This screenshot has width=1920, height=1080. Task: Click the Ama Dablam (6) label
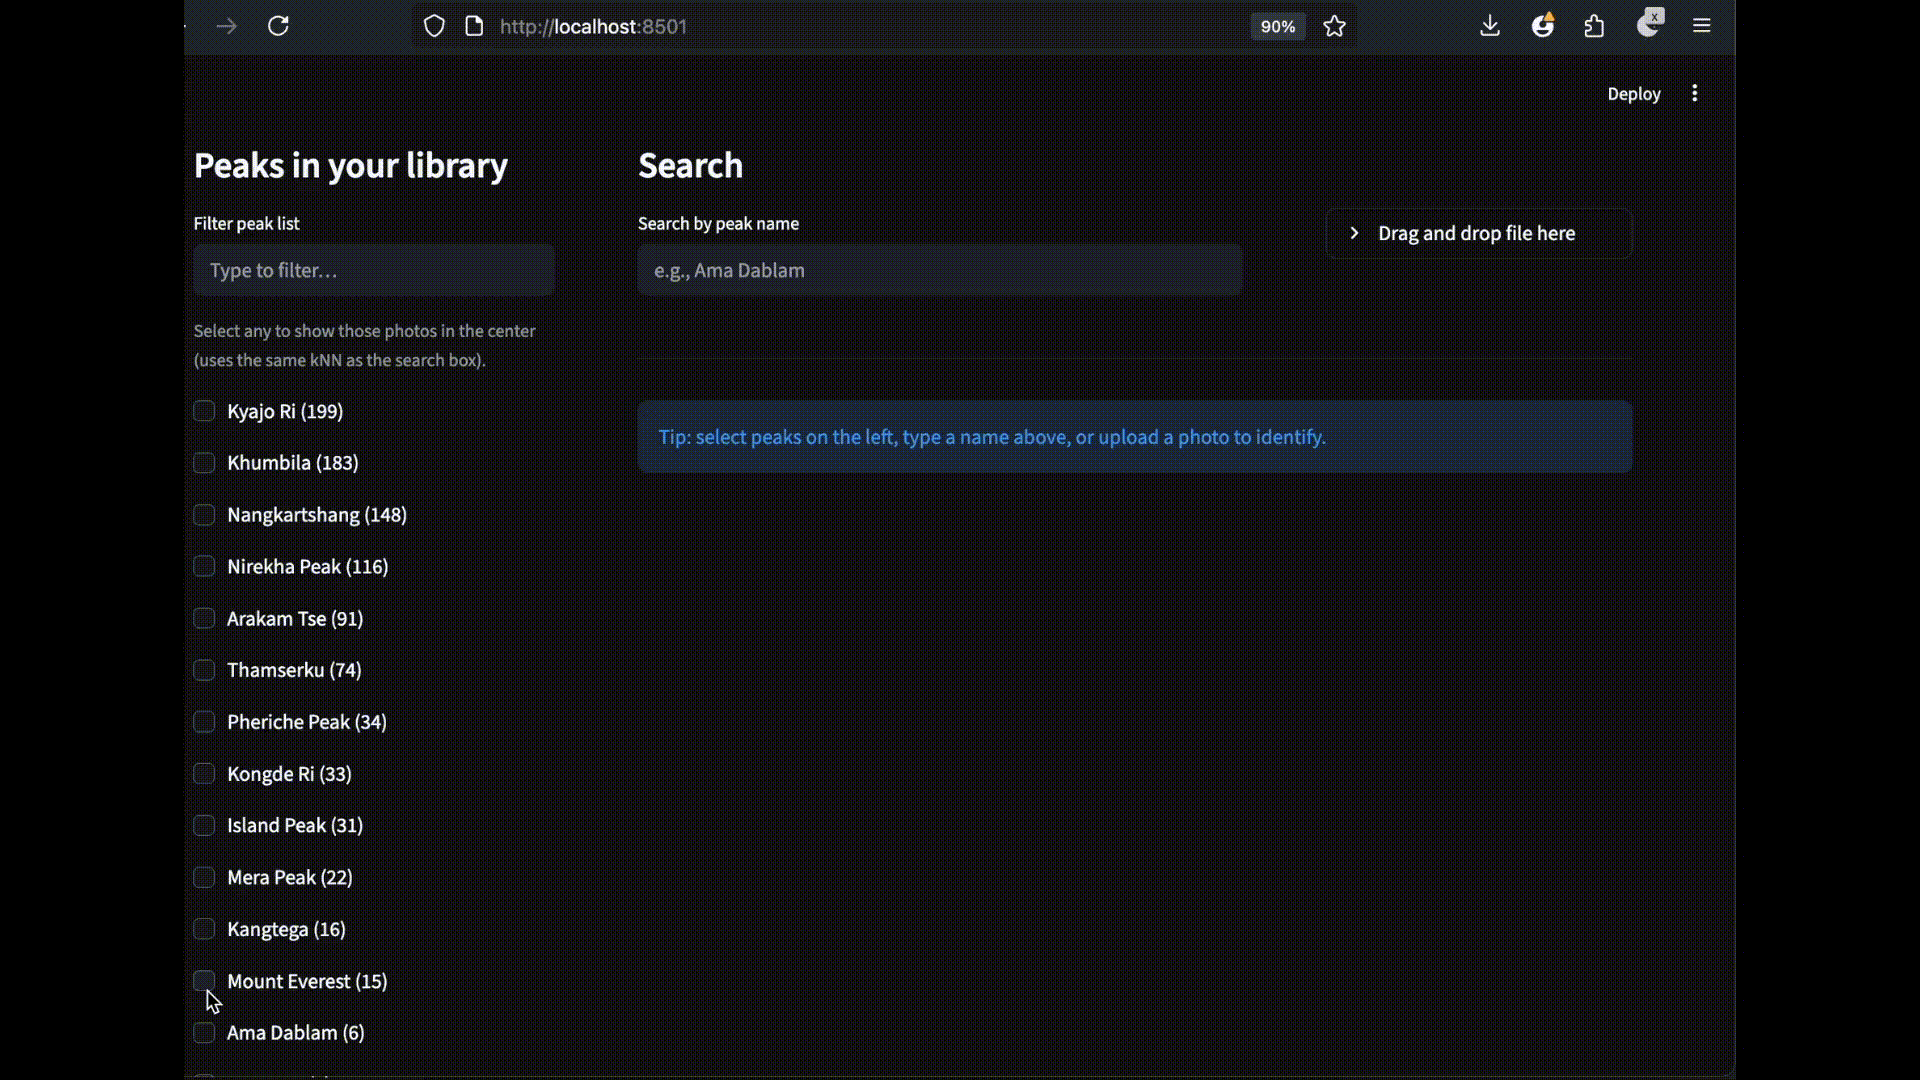point(295,1033)
